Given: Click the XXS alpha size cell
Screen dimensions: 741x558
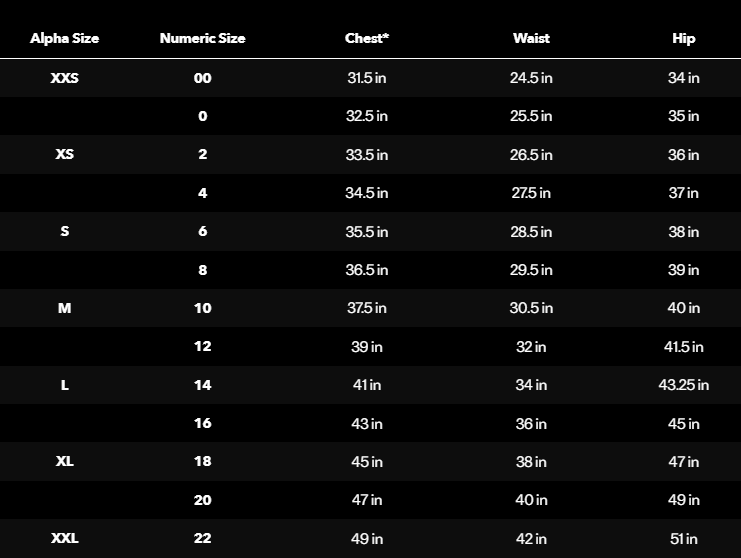Looking at the screenshot, I should (65, 78).
